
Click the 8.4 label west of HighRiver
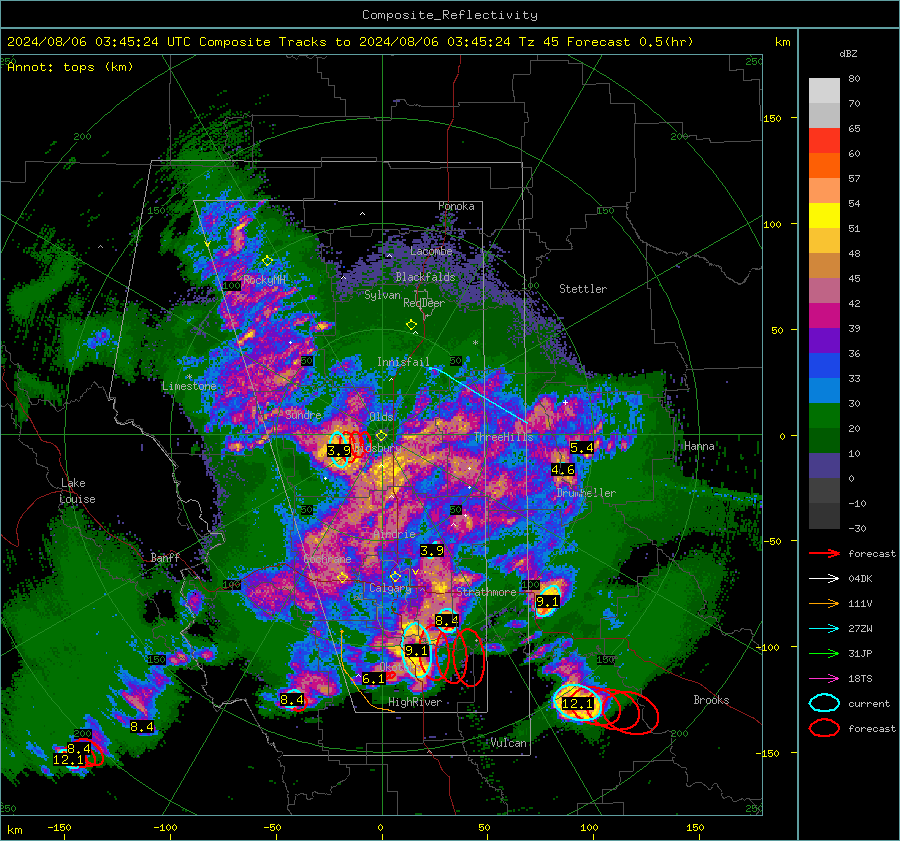(x=292, y=700)
